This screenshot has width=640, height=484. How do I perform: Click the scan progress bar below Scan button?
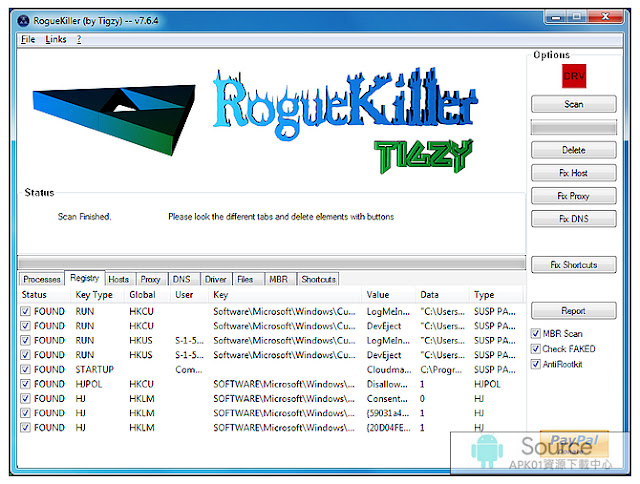pos(573,128)
